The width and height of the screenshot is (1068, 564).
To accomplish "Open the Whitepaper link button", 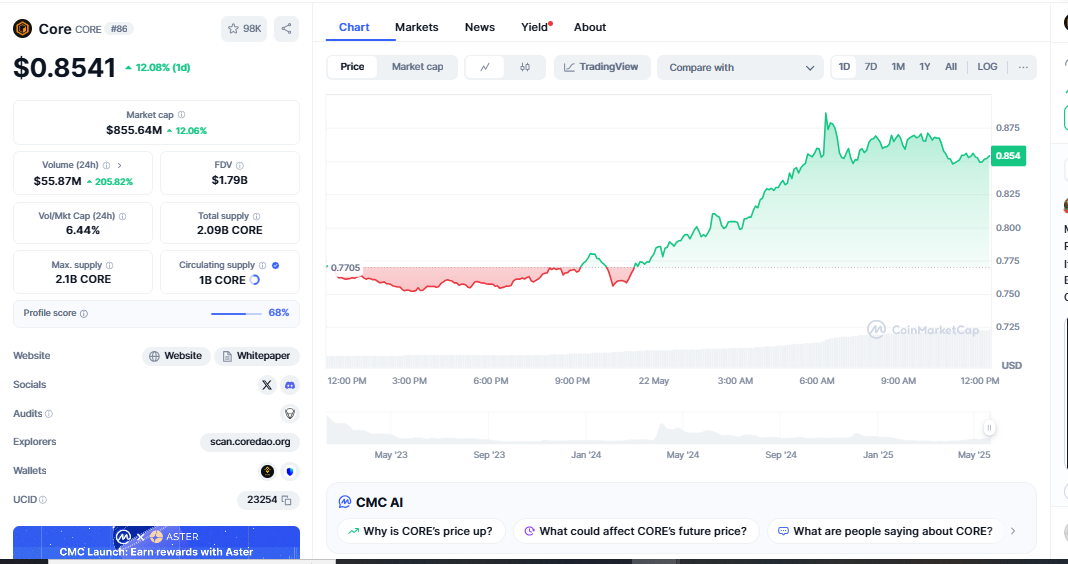I will 257,356.
